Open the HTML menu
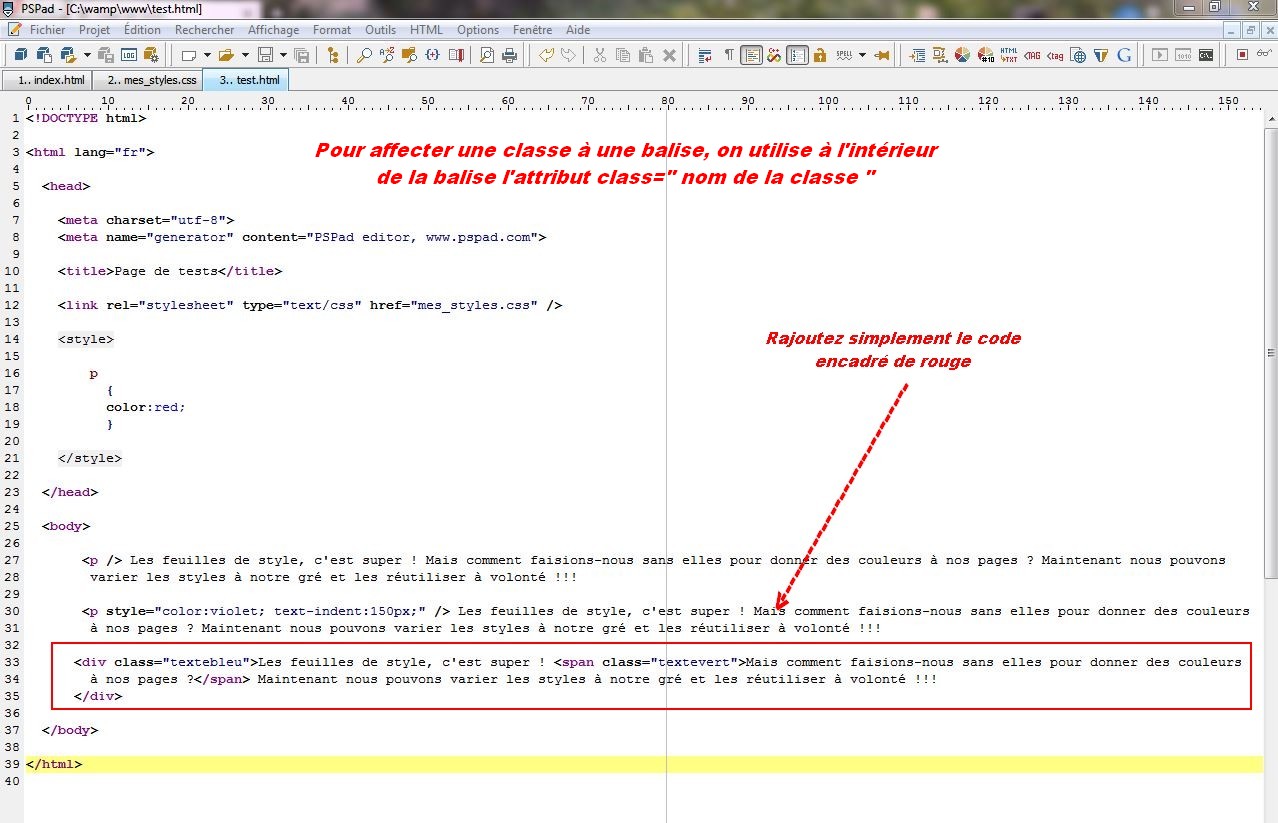This screenshot has width=1278, height=823. [x=426, y=30]
